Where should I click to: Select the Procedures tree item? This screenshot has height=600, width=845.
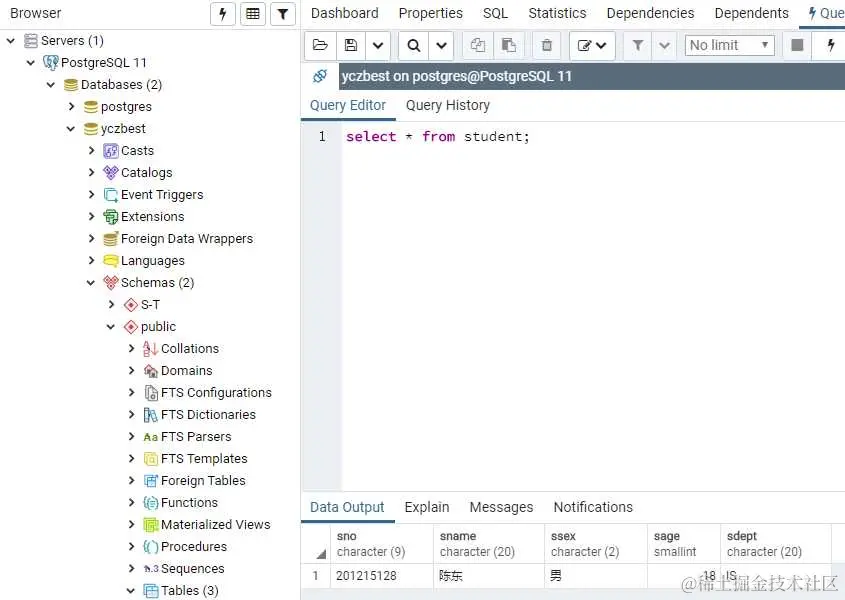(194, 547)
